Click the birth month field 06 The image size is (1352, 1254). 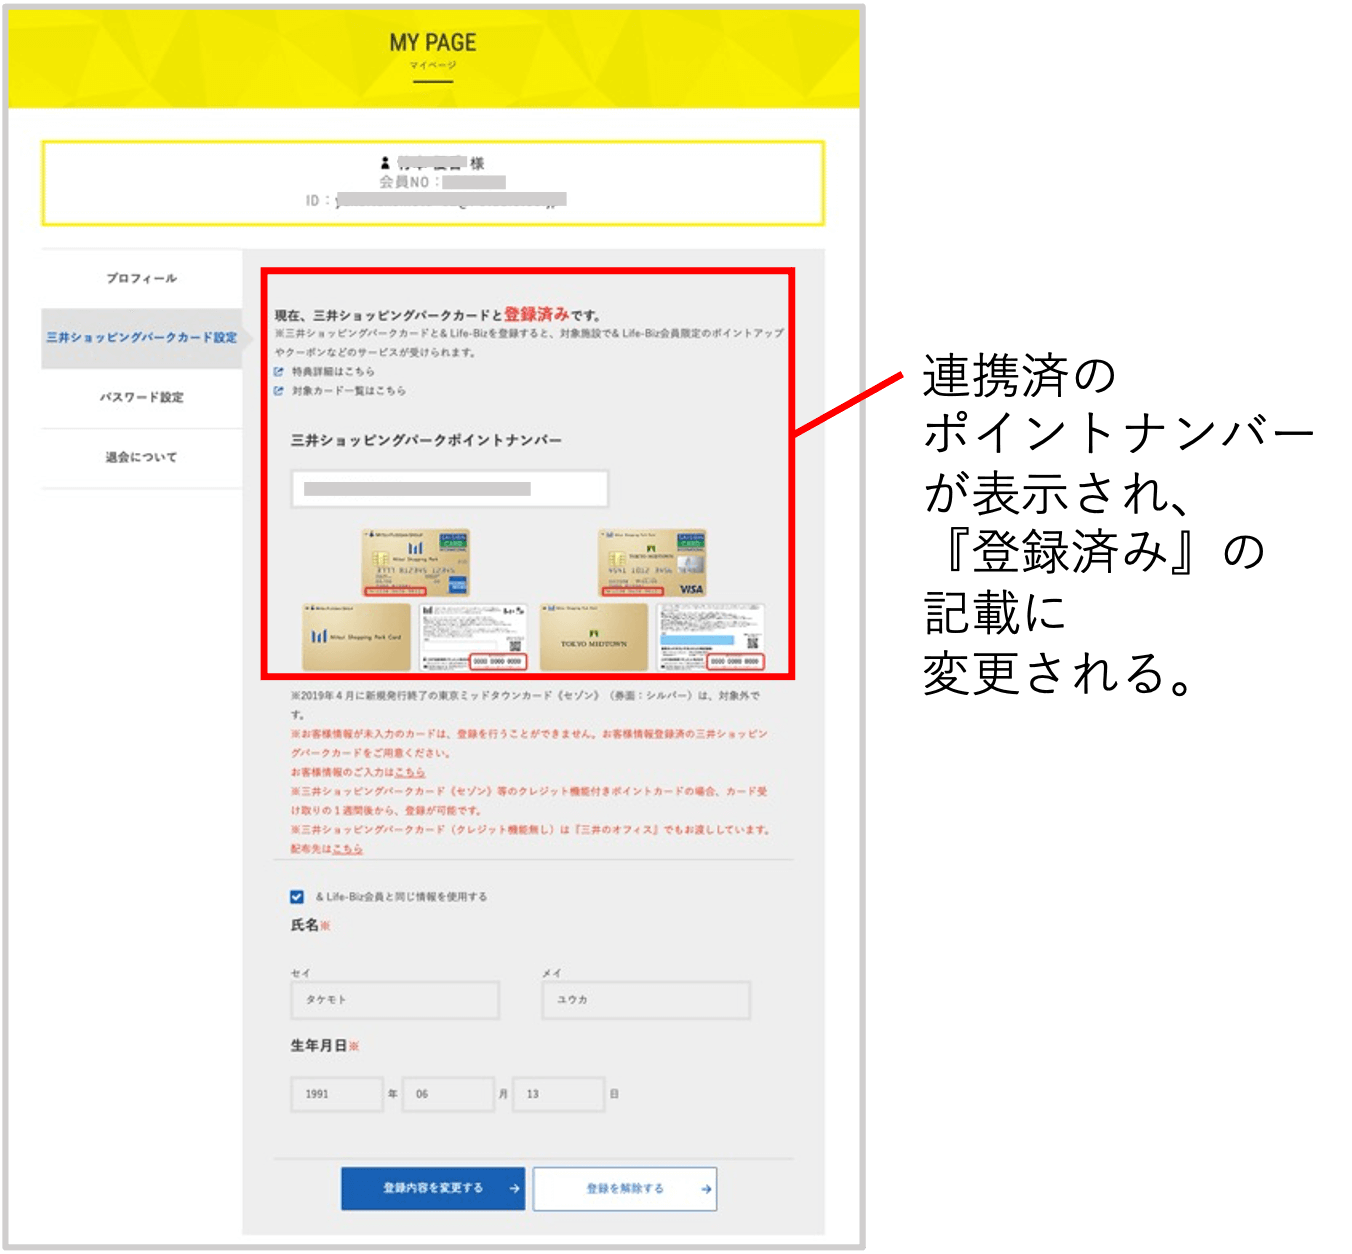(x=448, y=1094)
